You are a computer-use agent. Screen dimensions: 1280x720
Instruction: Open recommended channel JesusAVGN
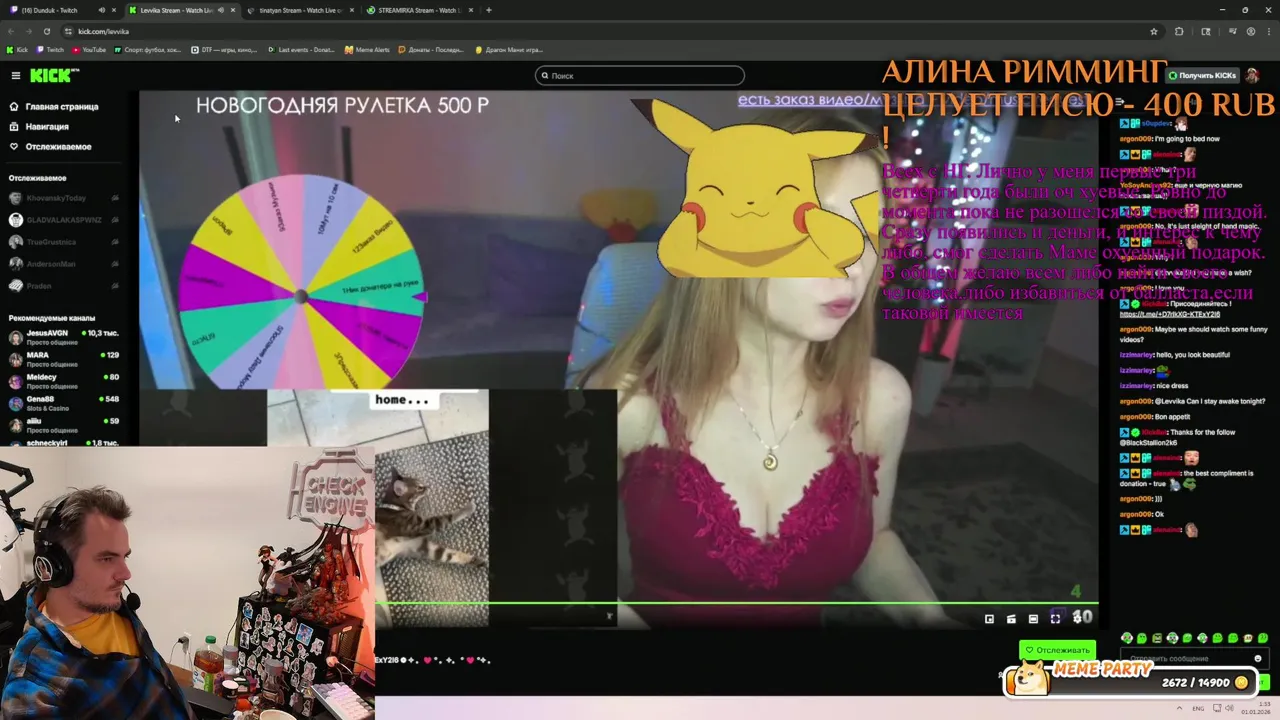pyautogui.click(x=64, y=337)
